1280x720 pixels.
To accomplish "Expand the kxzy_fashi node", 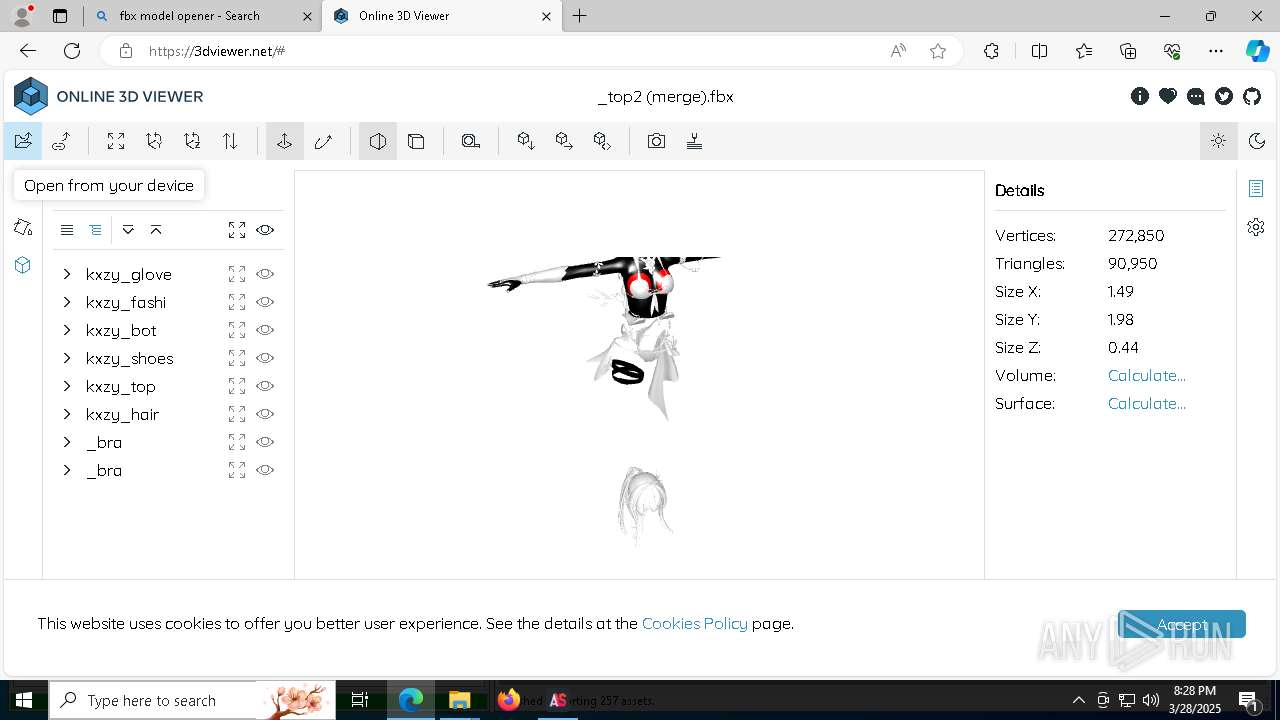I will (67, 302).
